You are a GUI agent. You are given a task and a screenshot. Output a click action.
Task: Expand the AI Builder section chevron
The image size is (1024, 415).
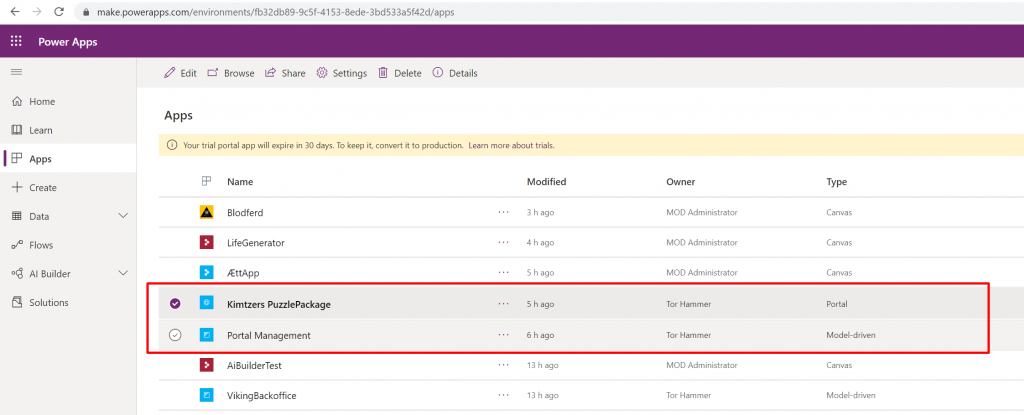coord(123,274)
